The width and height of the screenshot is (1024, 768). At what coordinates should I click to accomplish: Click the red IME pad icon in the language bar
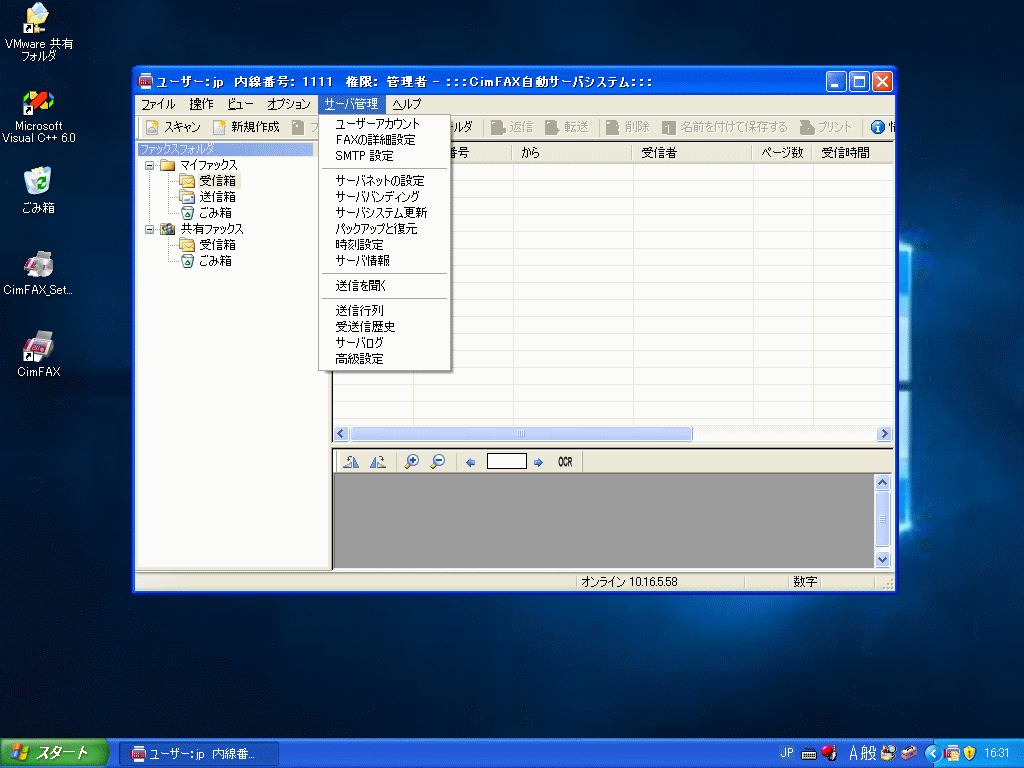829,753
